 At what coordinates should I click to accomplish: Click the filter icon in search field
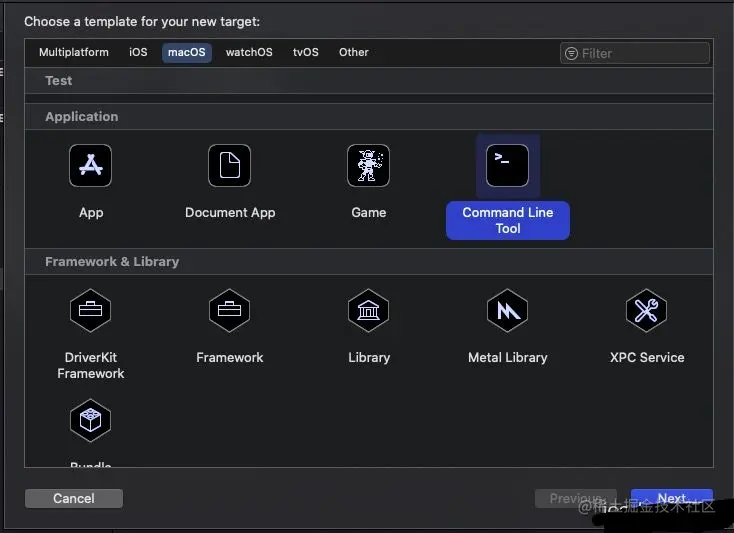pos(571,53)
